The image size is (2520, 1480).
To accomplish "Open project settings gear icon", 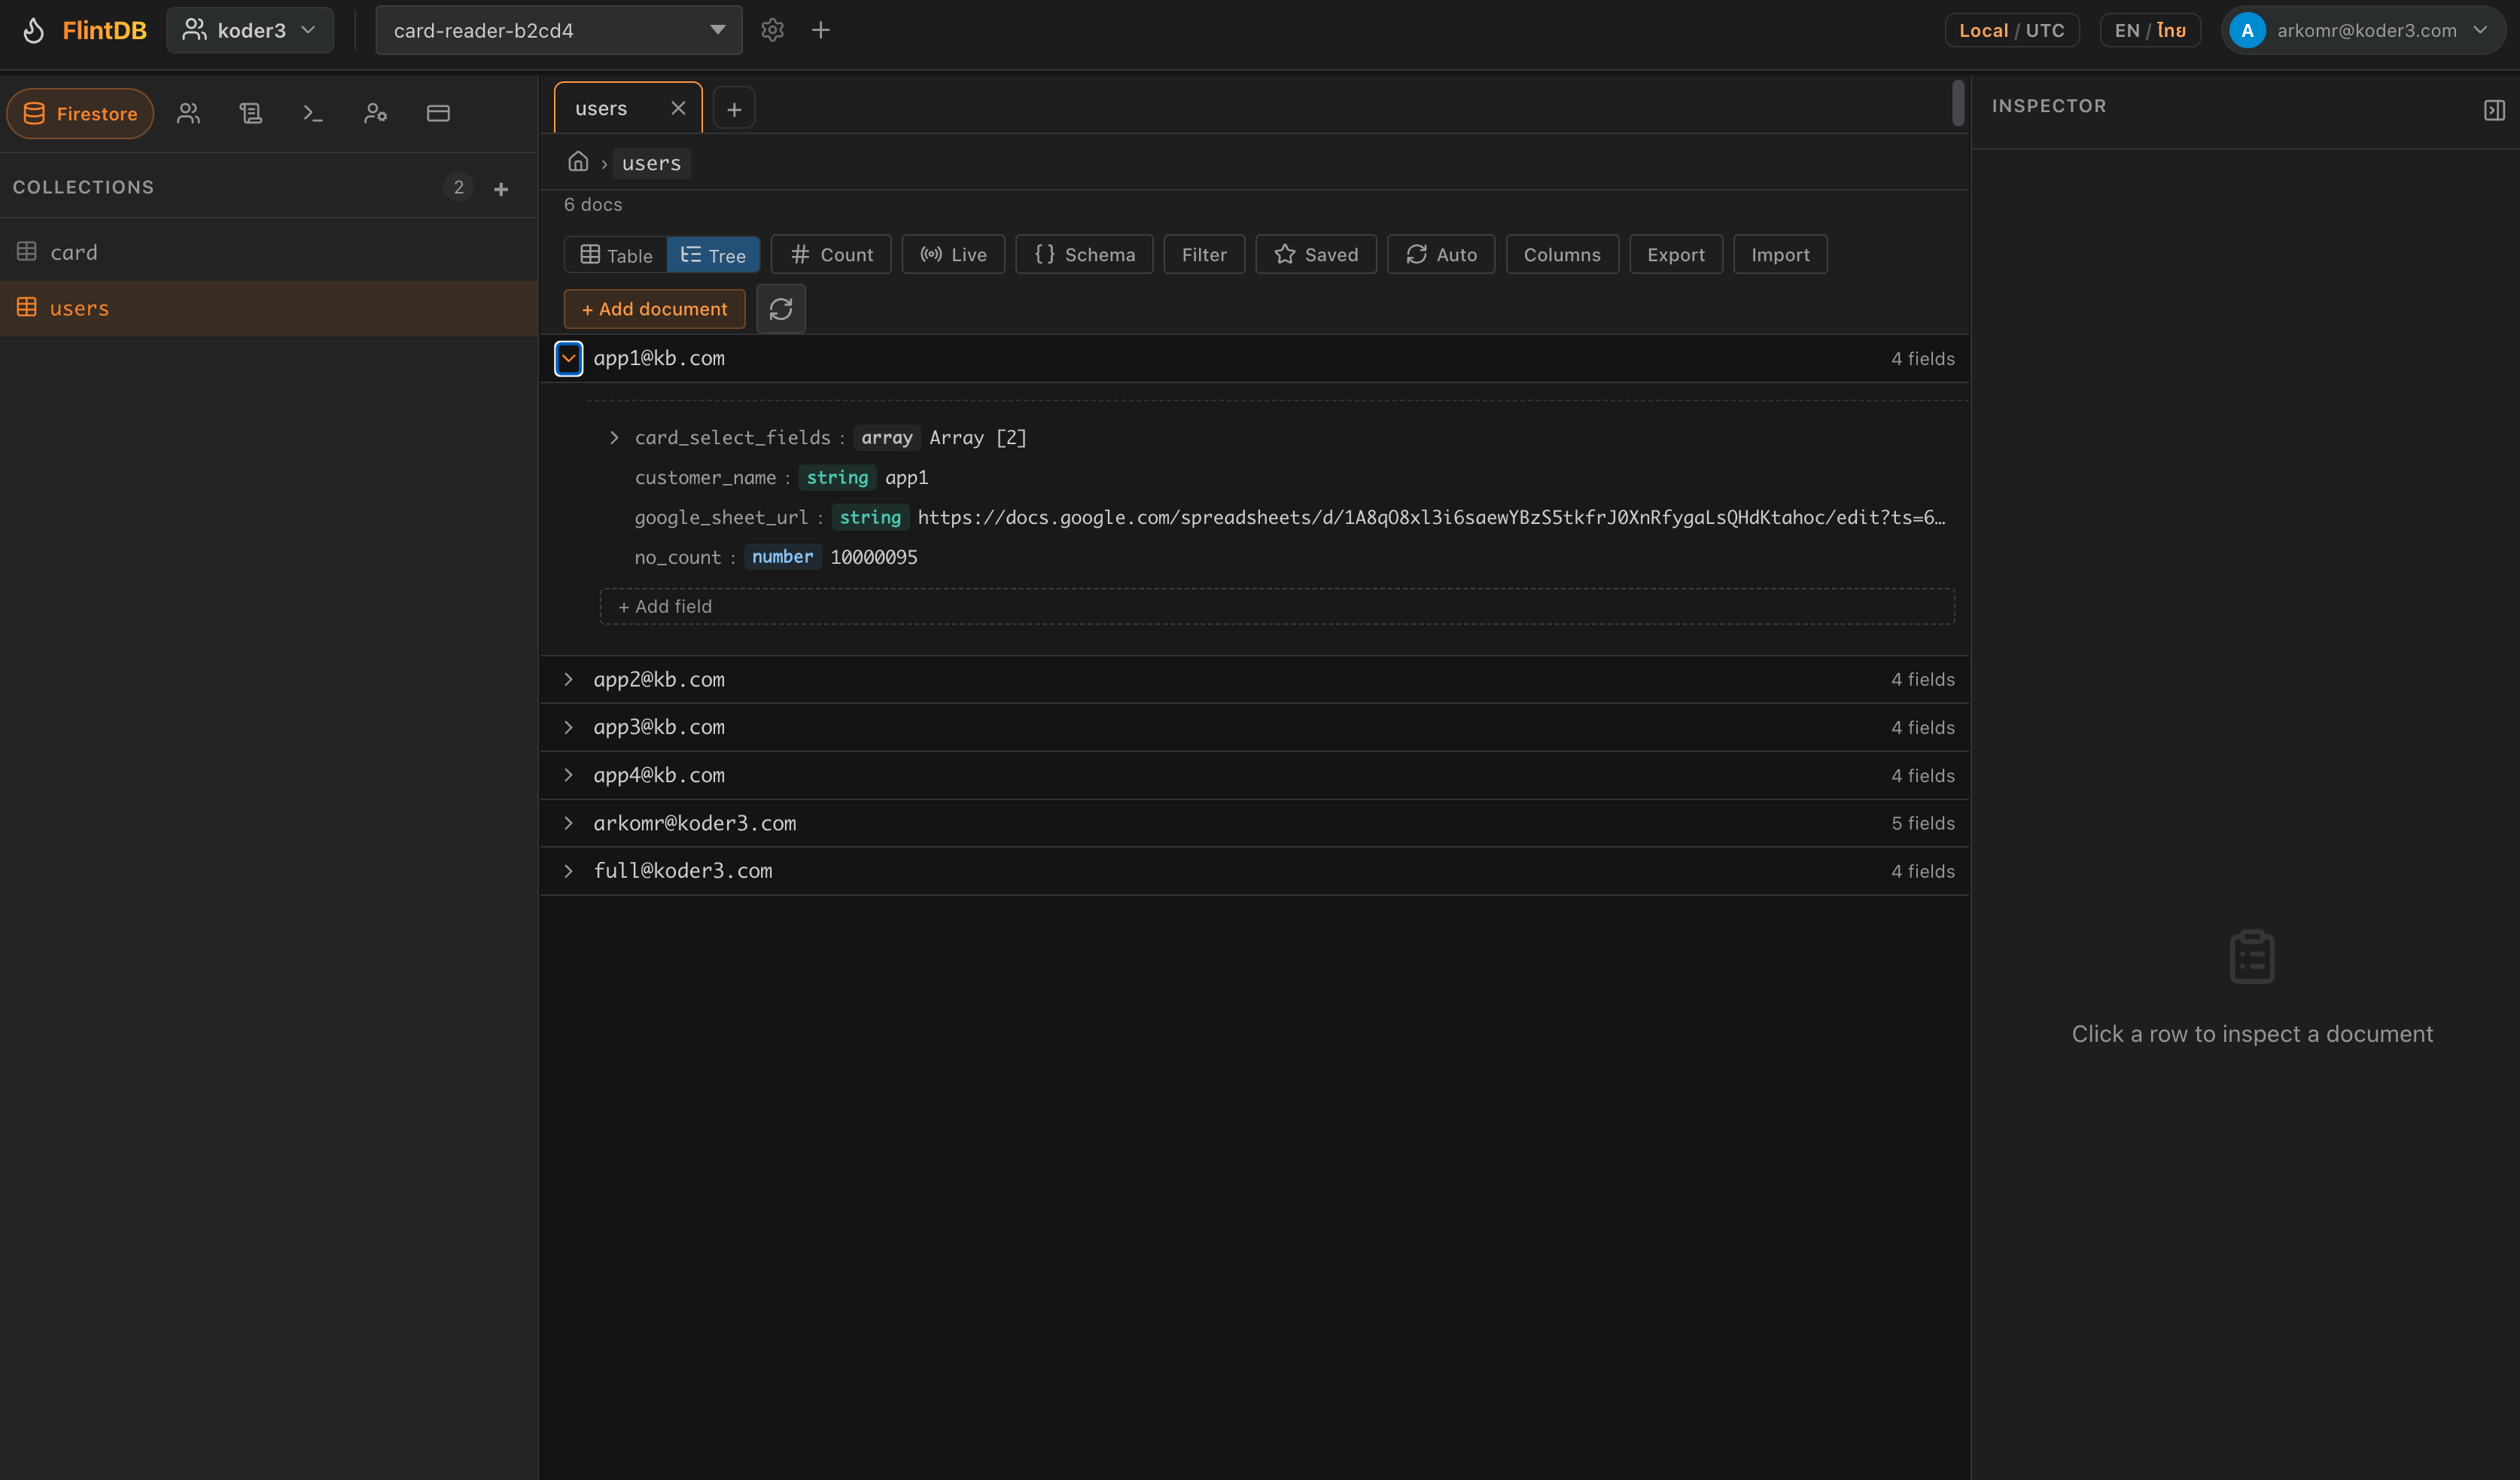I will (x=772, y=30).
